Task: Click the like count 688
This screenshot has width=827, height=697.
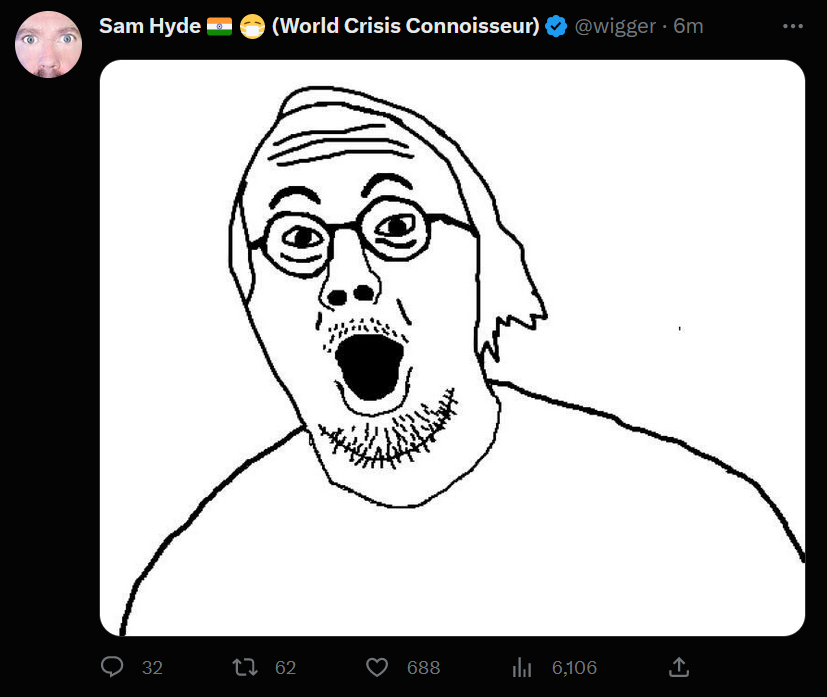Action: pyautogui.click(x=423, y=667)
